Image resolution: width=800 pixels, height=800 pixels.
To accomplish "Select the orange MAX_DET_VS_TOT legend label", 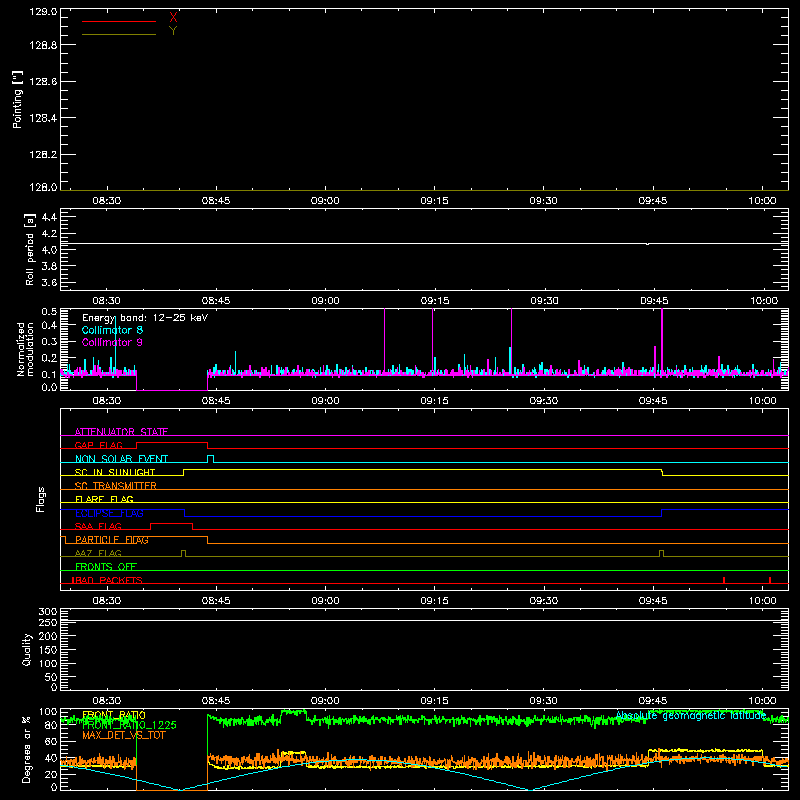I will coord(123,735).
